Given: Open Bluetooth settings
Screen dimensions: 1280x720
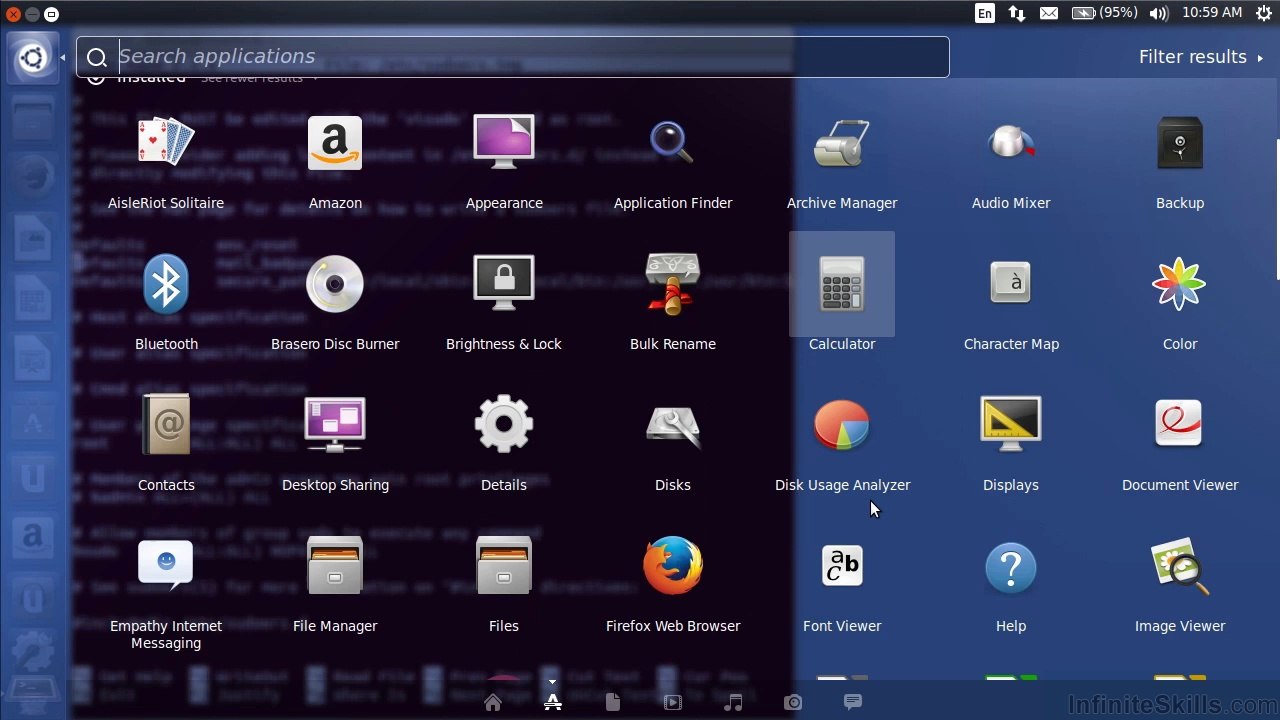Looking at the screenshot, I should coord(166,302).
